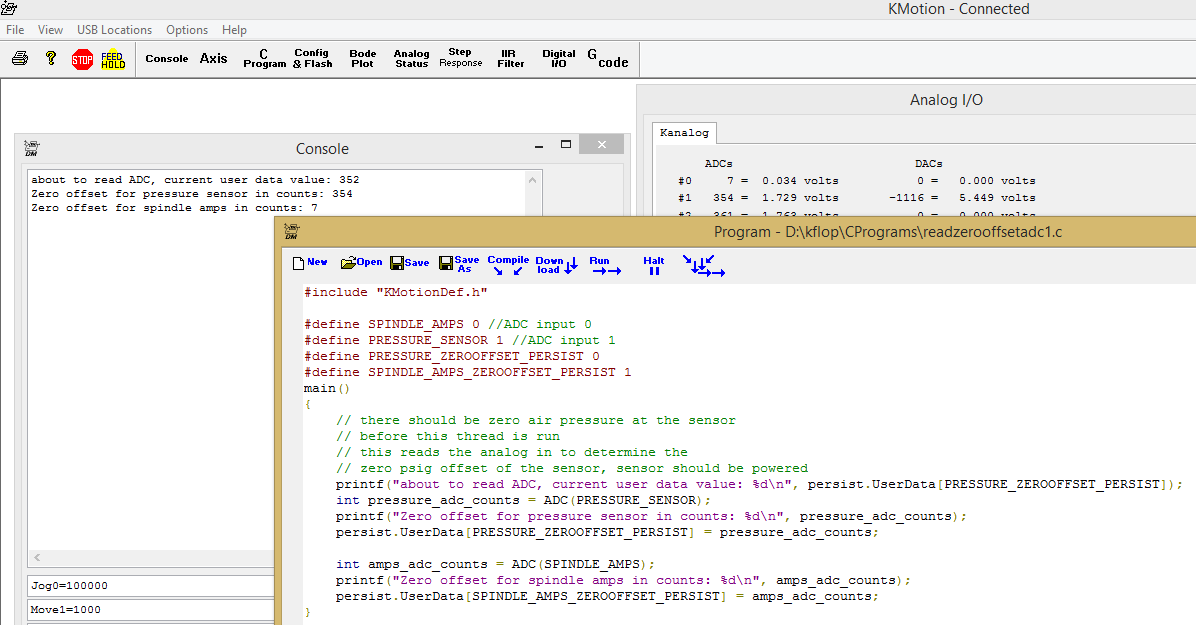This screenshot has height=625, width=1196.
Task: Open the Bode Plot screen
Action: pos(362,59)
